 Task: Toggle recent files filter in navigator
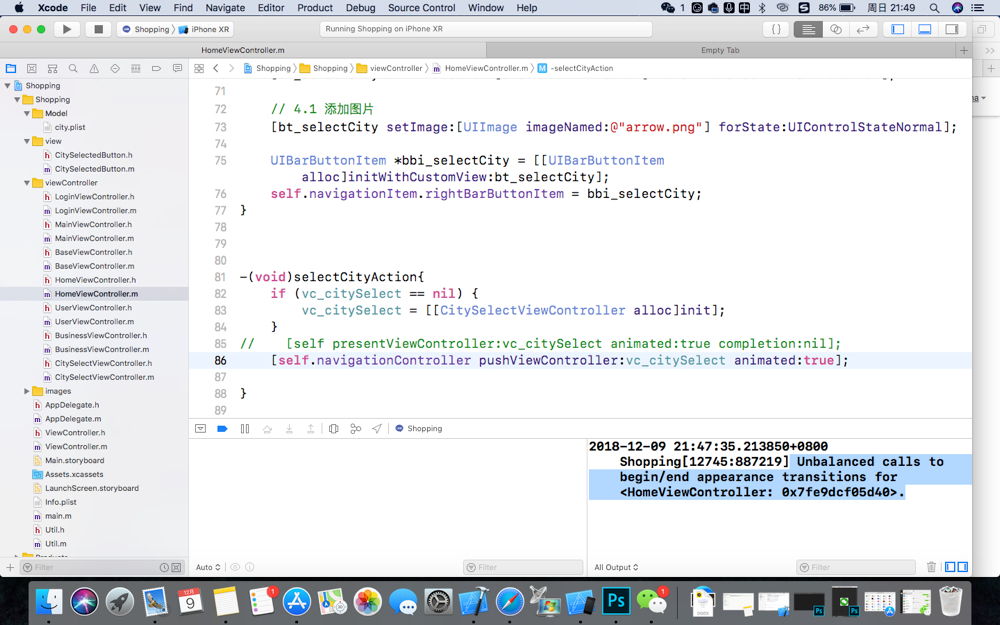point(165,567)
